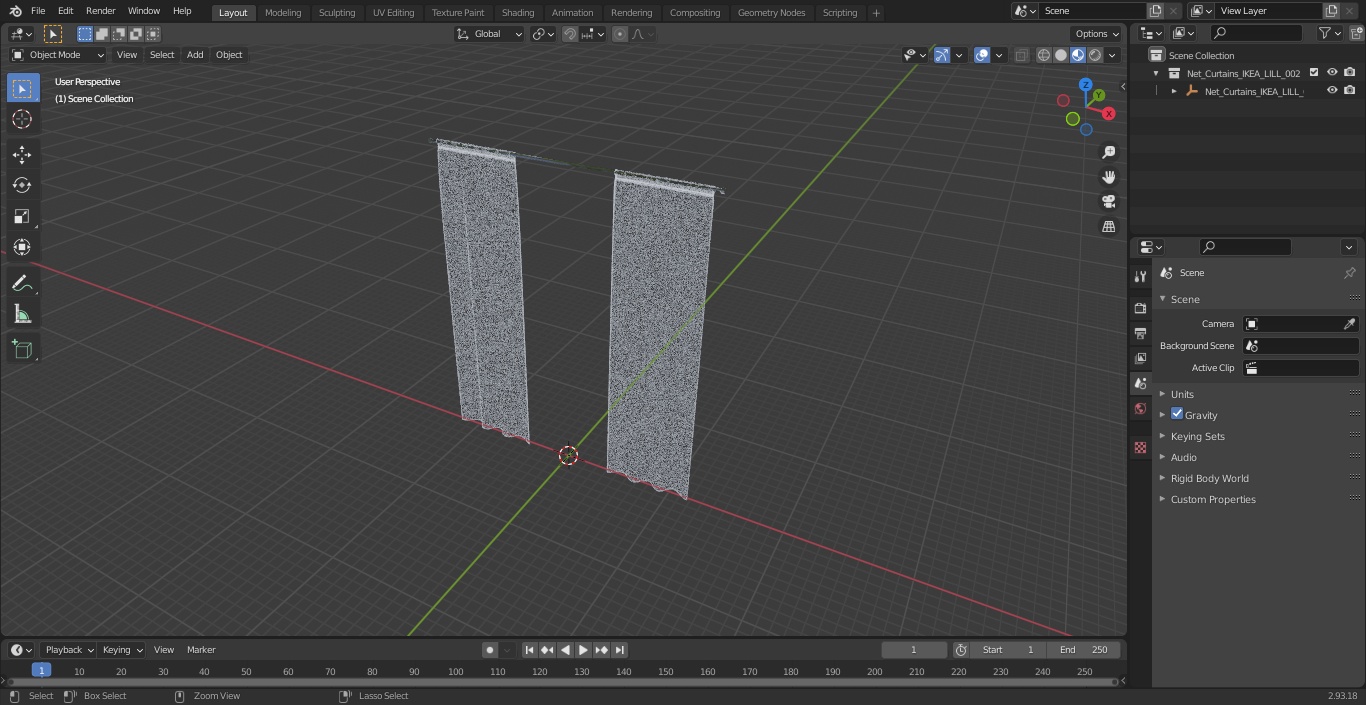Image resolution: width=1366 pixels, height=705 pixels.
Task: Add a new collection in outliner
Action: (1354, 33)
